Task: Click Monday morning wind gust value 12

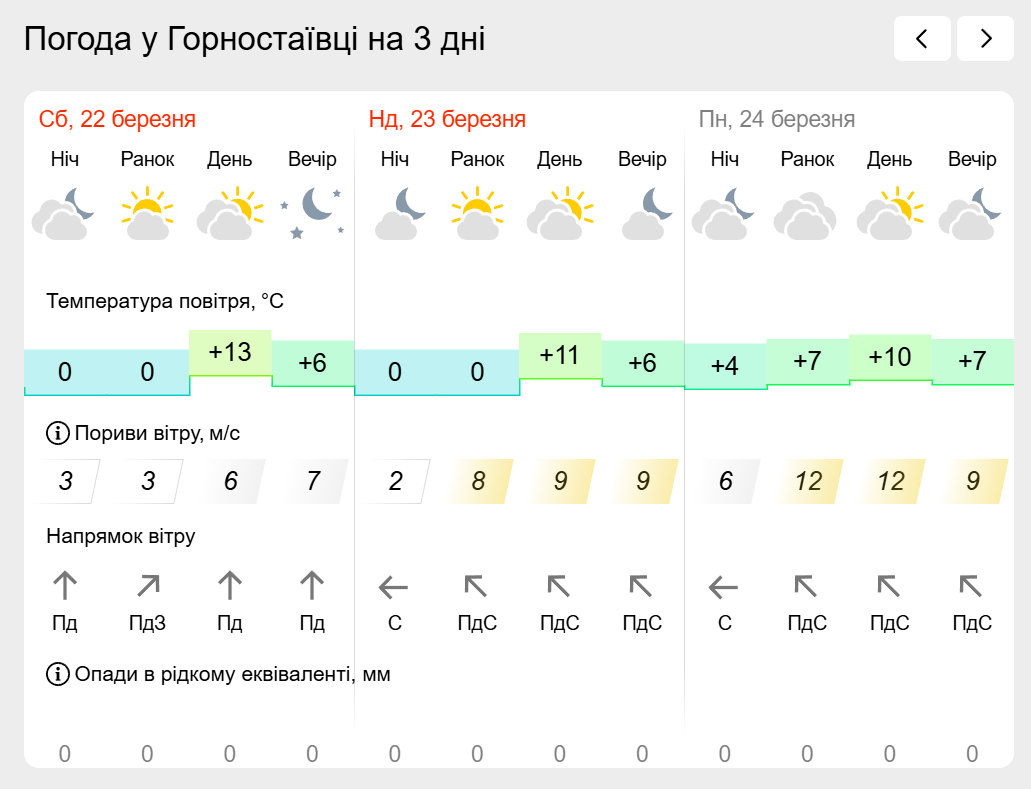Action: (x=808, y=481)
